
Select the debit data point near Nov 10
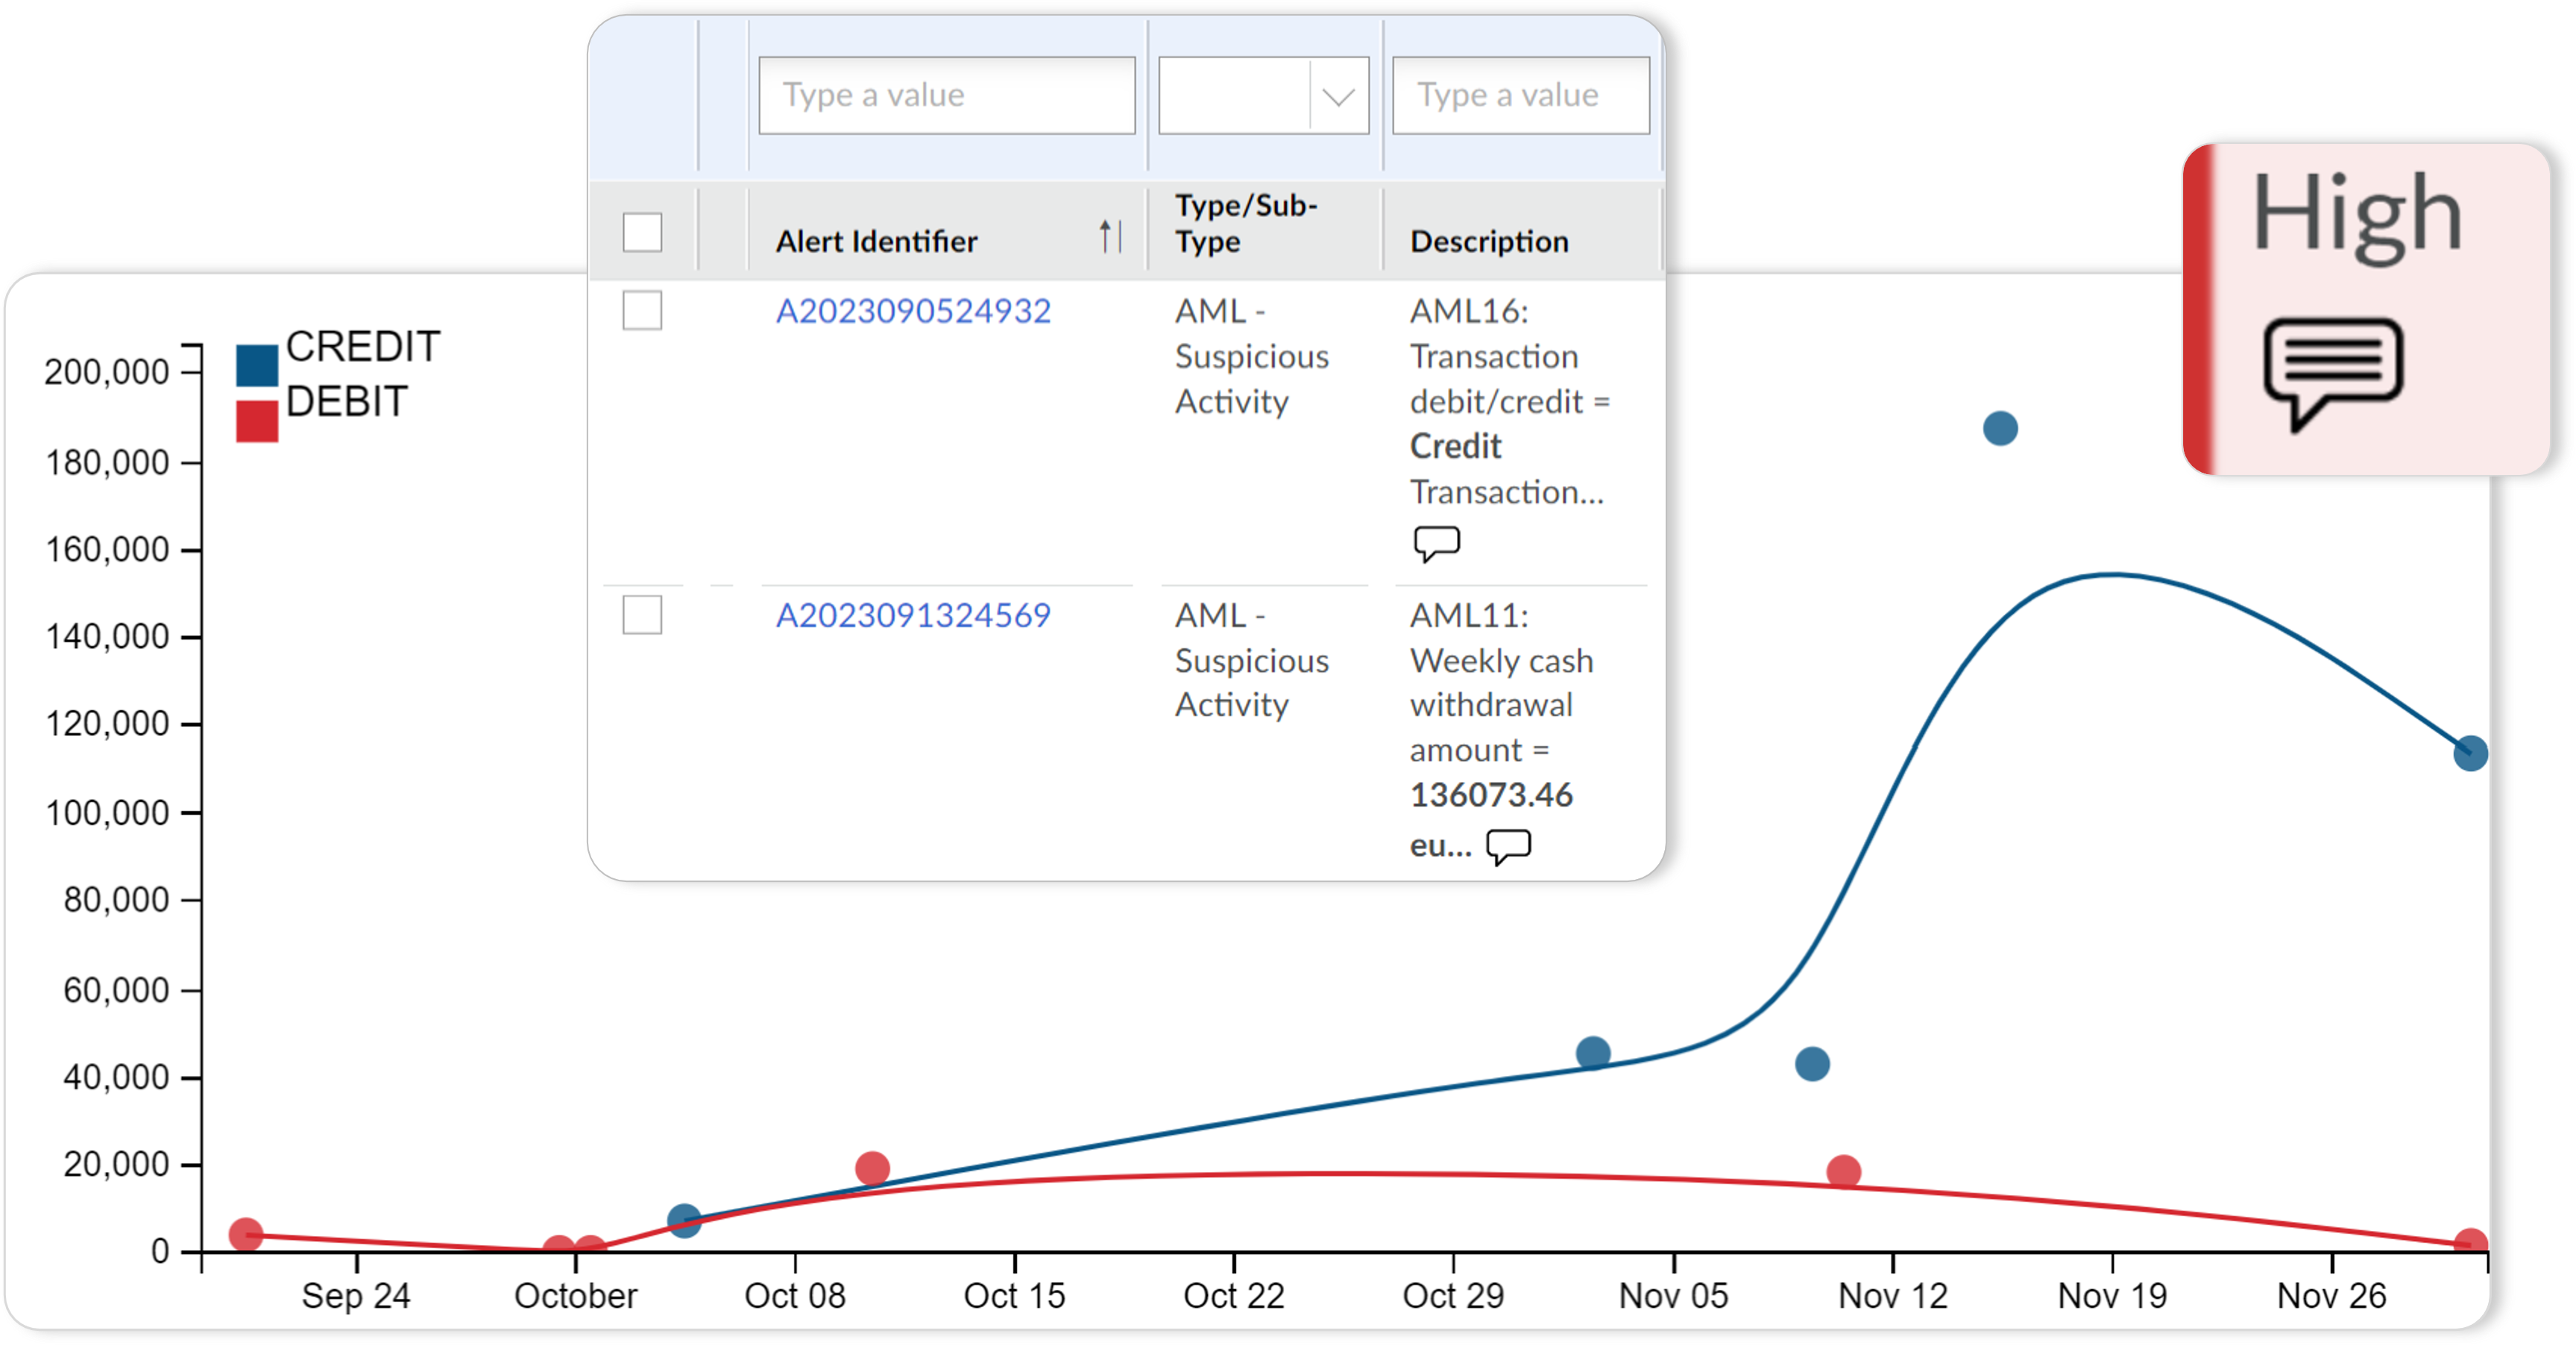1843,1171
